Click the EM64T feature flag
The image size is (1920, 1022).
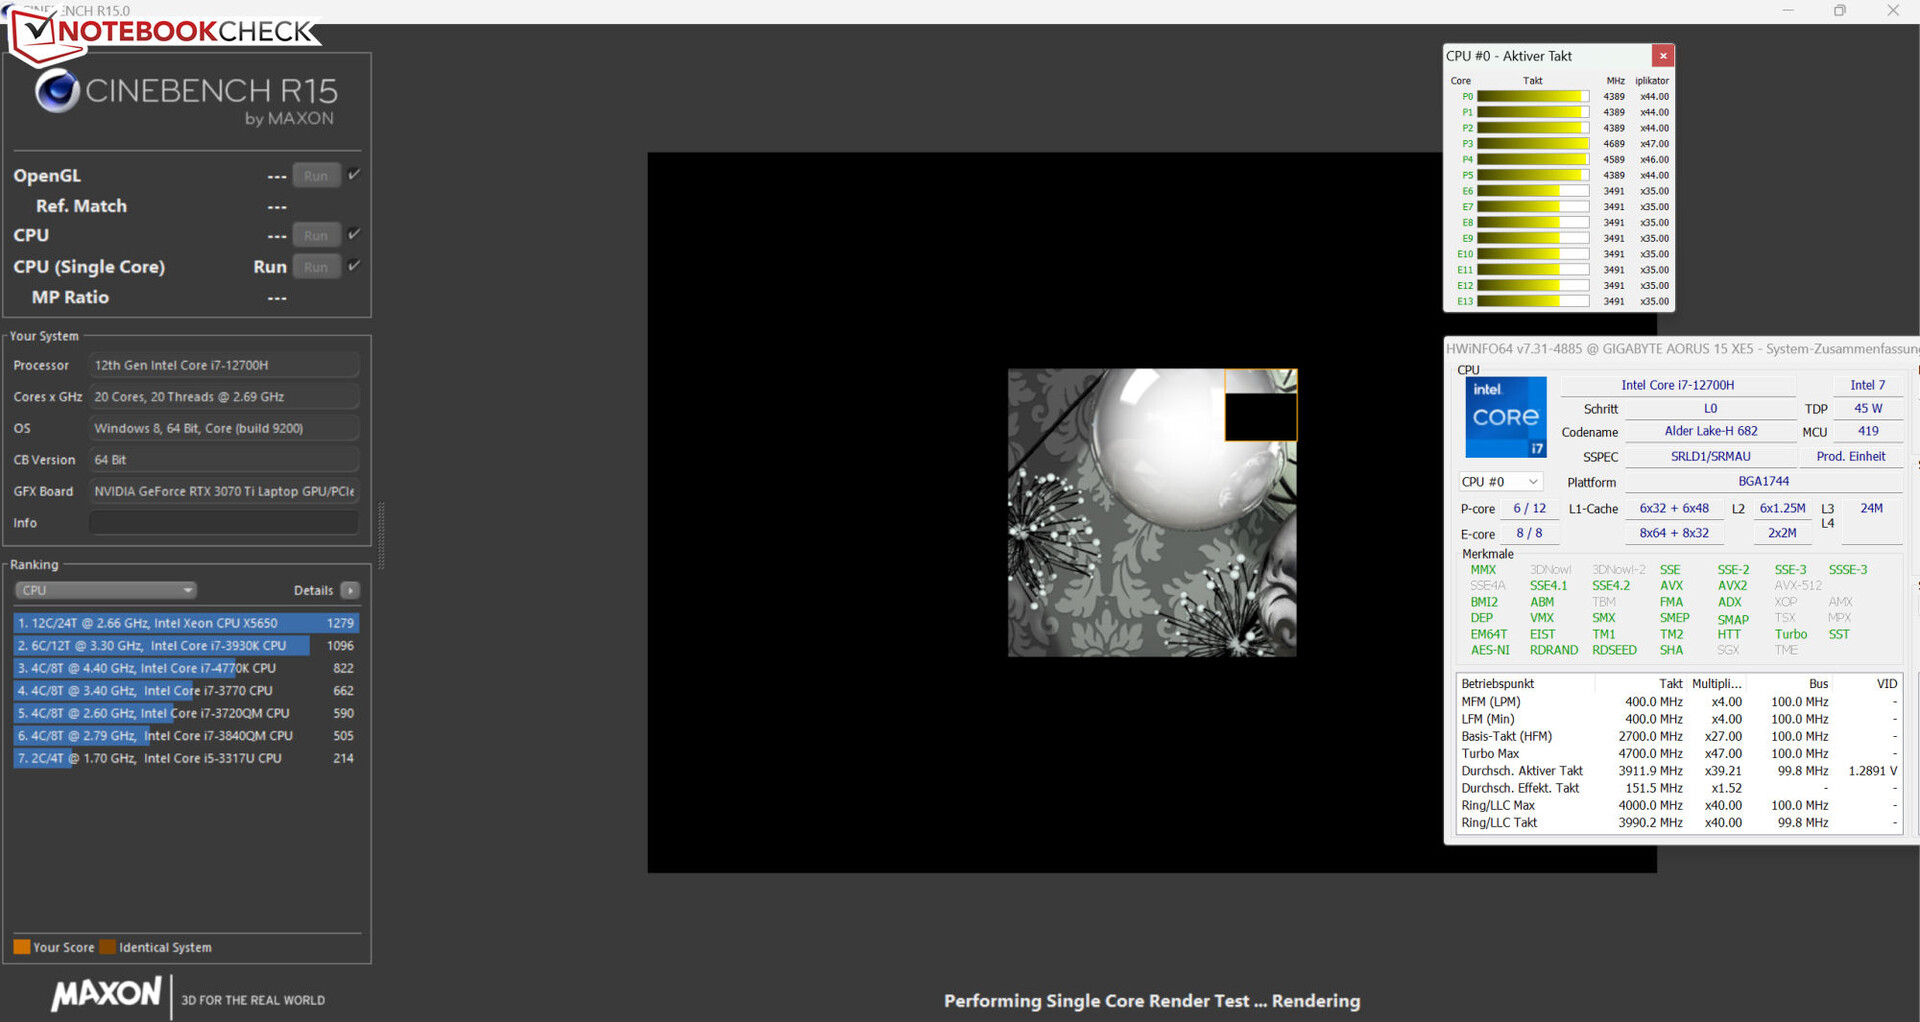[x=1489, y=635]
